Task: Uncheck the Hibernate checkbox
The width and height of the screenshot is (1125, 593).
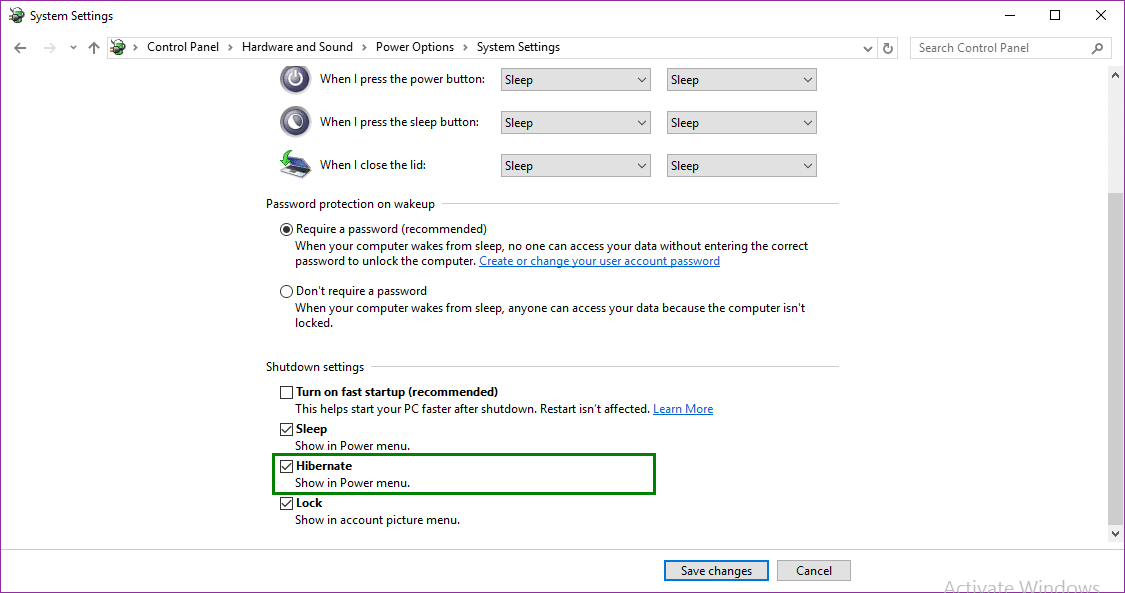Action: (x=286, y=466)
